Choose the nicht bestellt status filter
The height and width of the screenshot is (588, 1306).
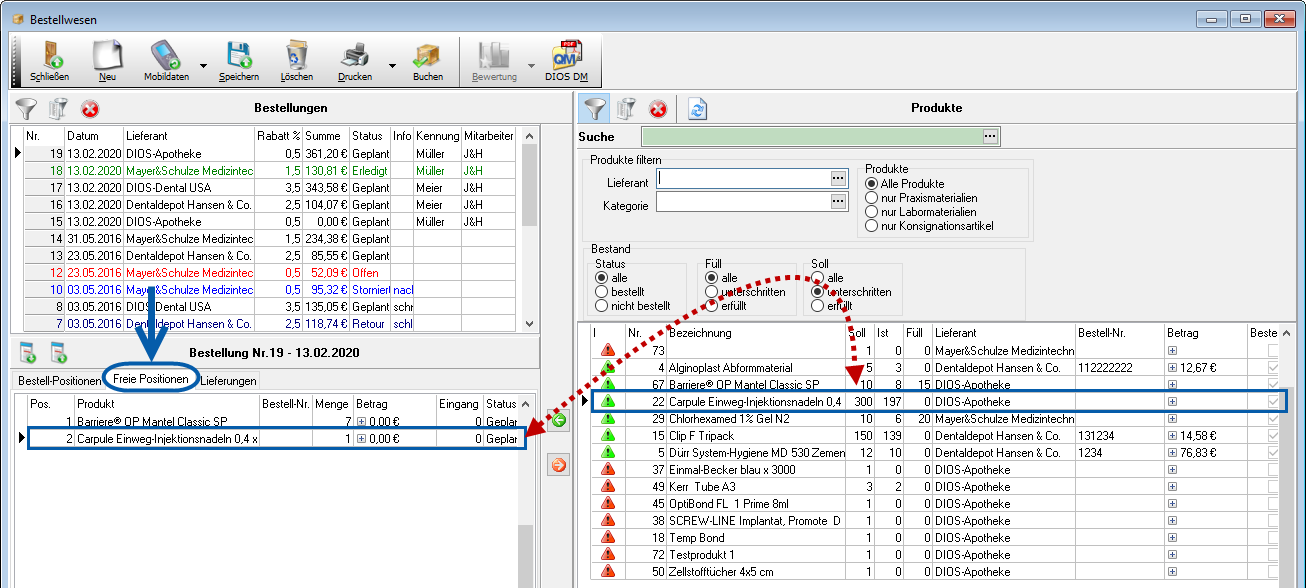point(601,306)
